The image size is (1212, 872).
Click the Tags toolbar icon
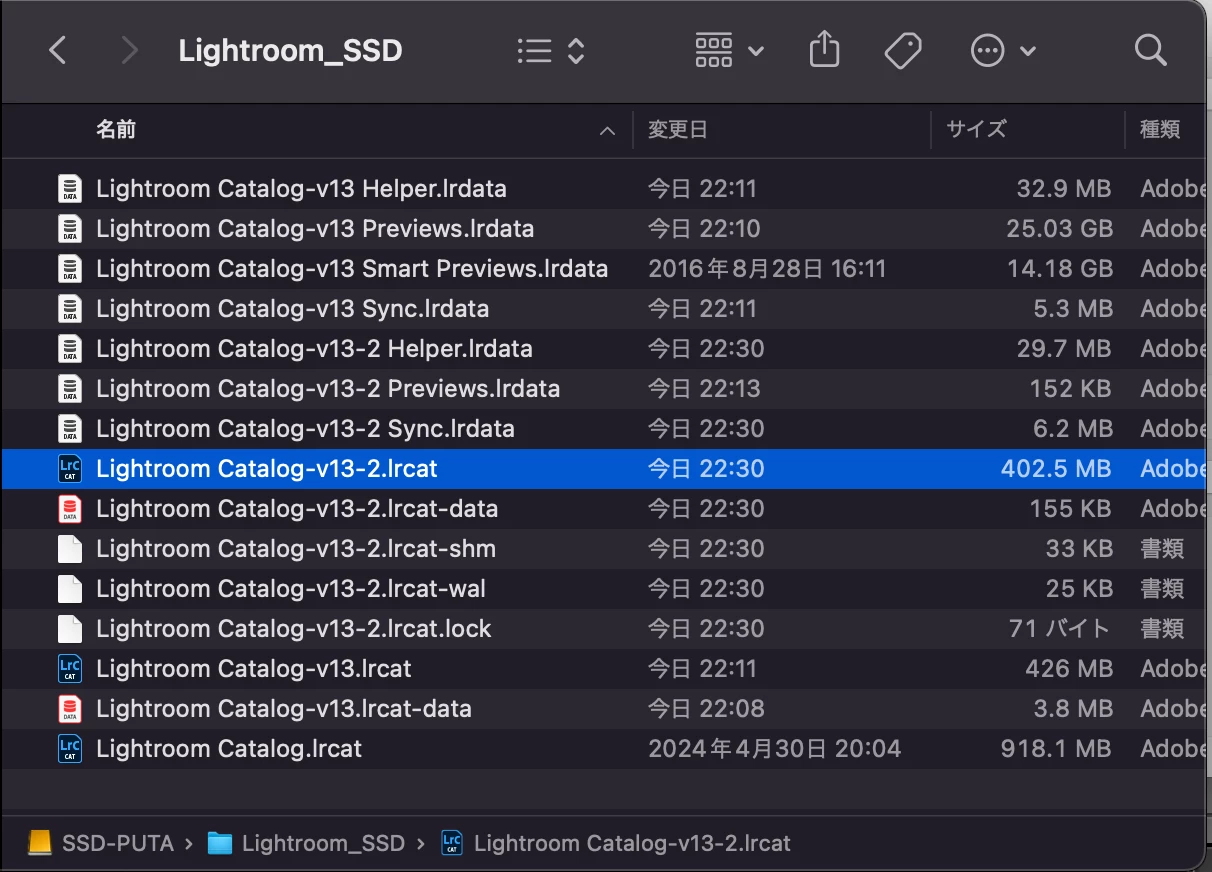coord(903,51)
